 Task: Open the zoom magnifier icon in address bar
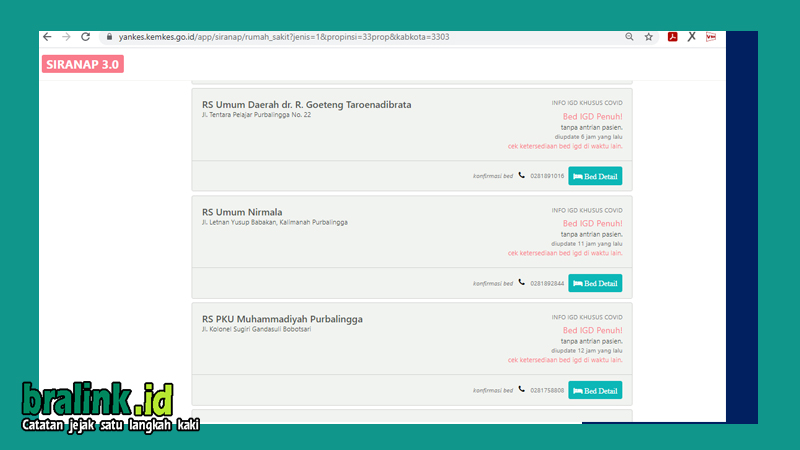629,37
